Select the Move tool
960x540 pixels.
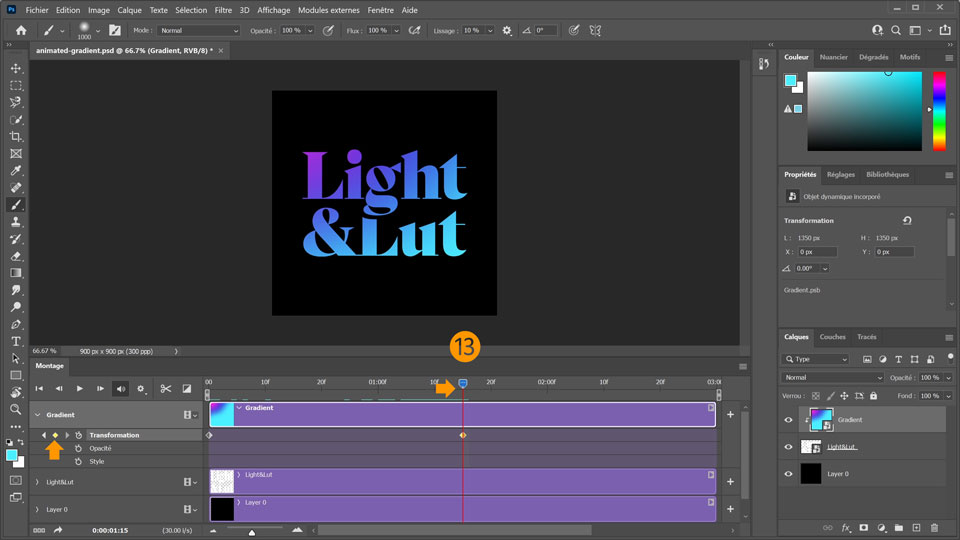point(16,68)
